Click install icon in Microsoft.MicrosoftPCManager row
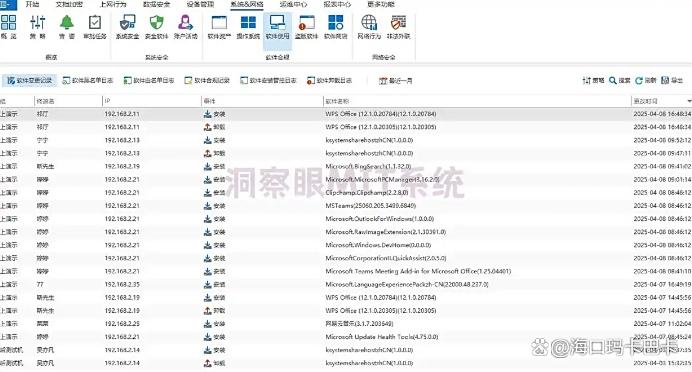 click(x=207, y=180)
